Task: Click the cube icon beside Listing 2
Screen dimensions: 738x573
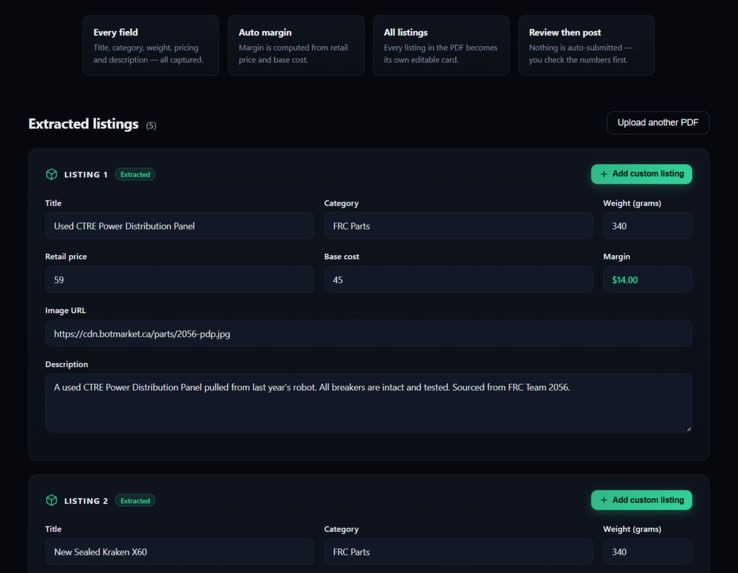Action: 51,500
